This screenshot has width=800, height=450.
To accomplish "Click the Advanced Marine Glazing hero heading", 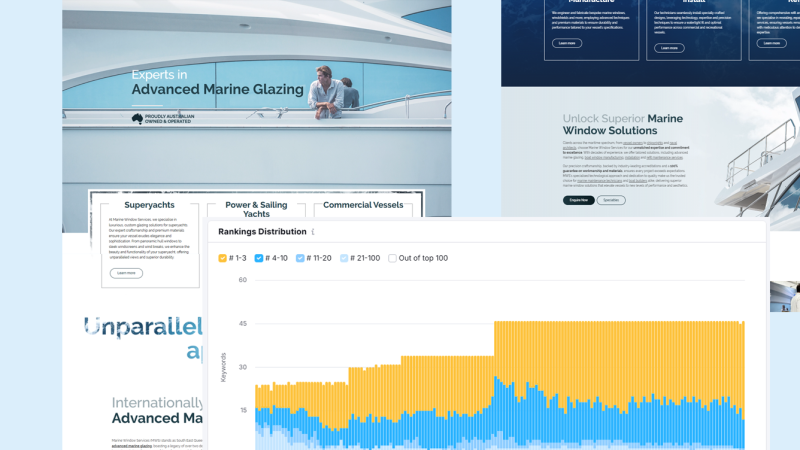I will [x=217, y=89].
